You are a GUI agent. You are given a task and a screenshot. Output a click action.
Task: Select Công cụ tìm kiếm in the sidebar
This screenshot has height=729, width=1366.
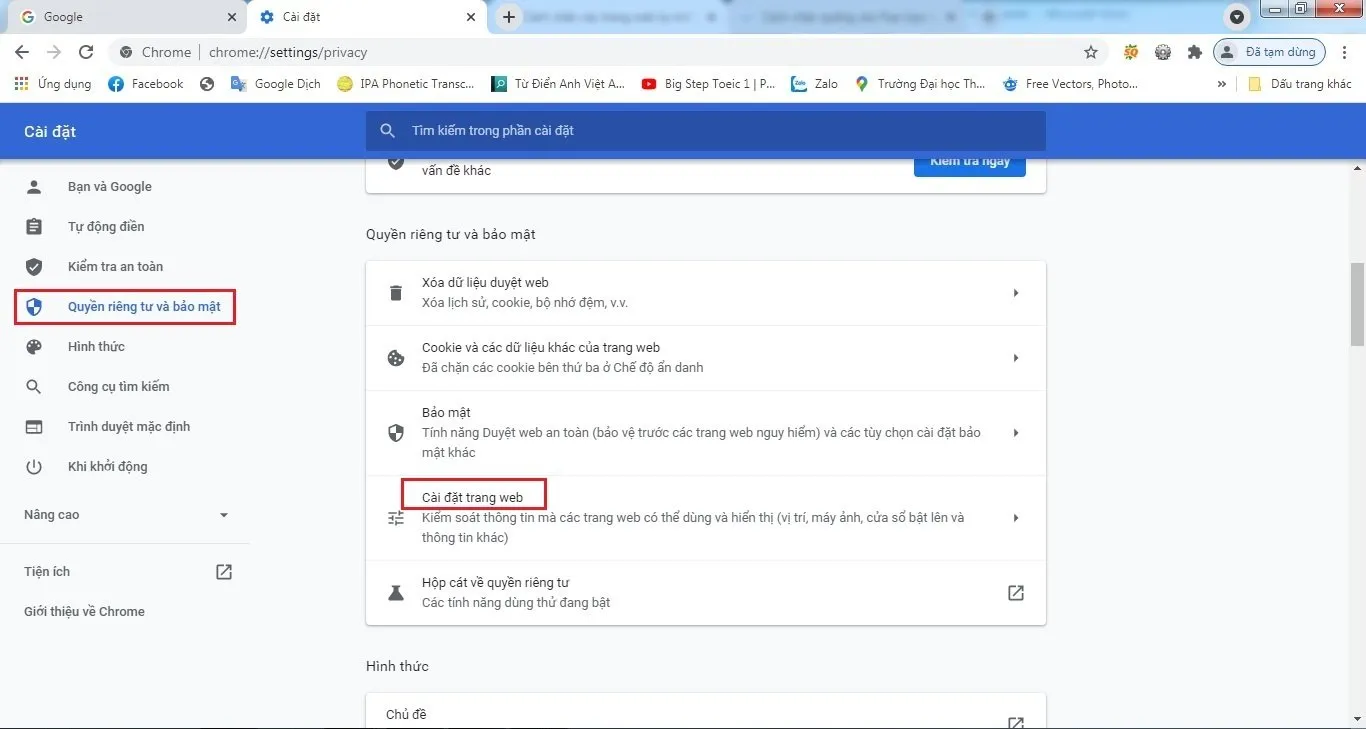pyautogui.click(x=118, y=387)
